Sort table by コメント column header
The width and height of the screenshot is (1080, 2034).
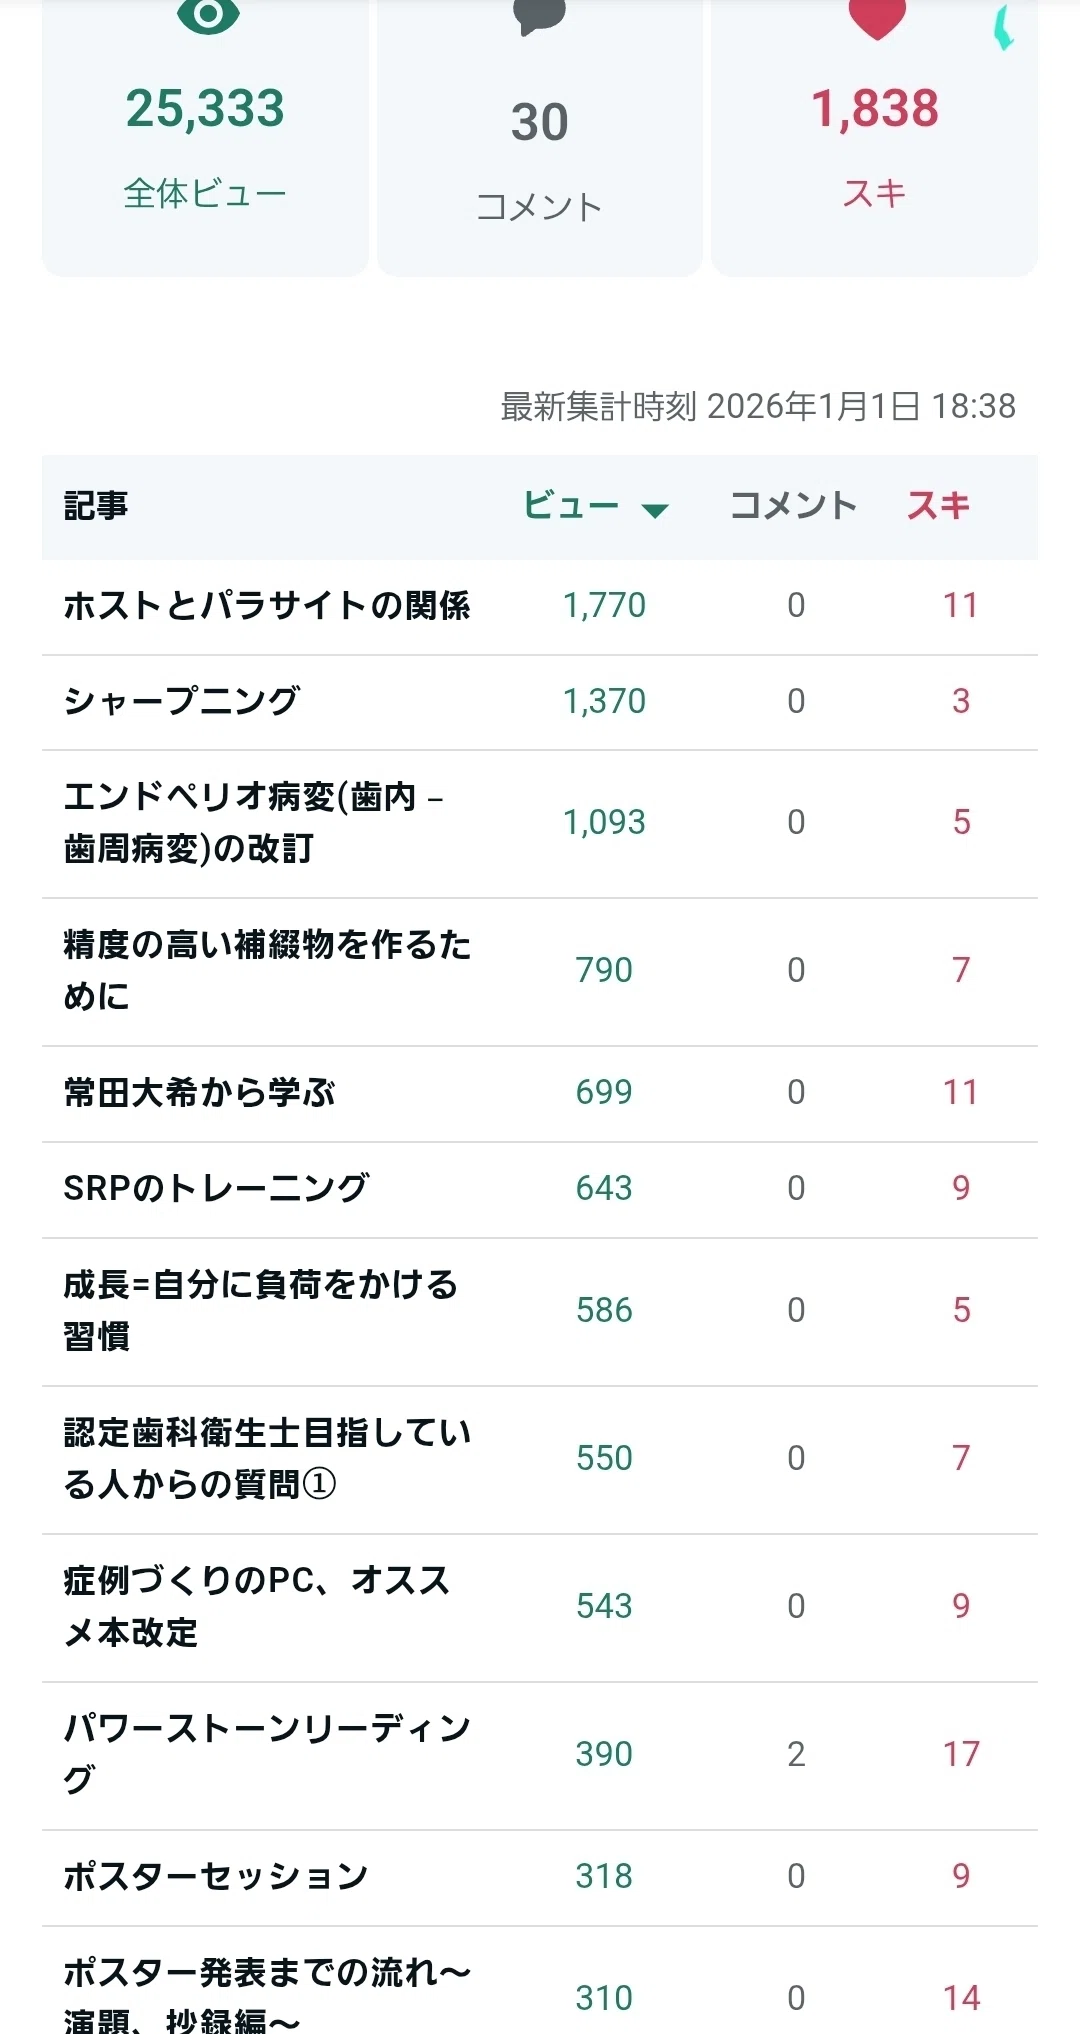[x=793, y=506]
